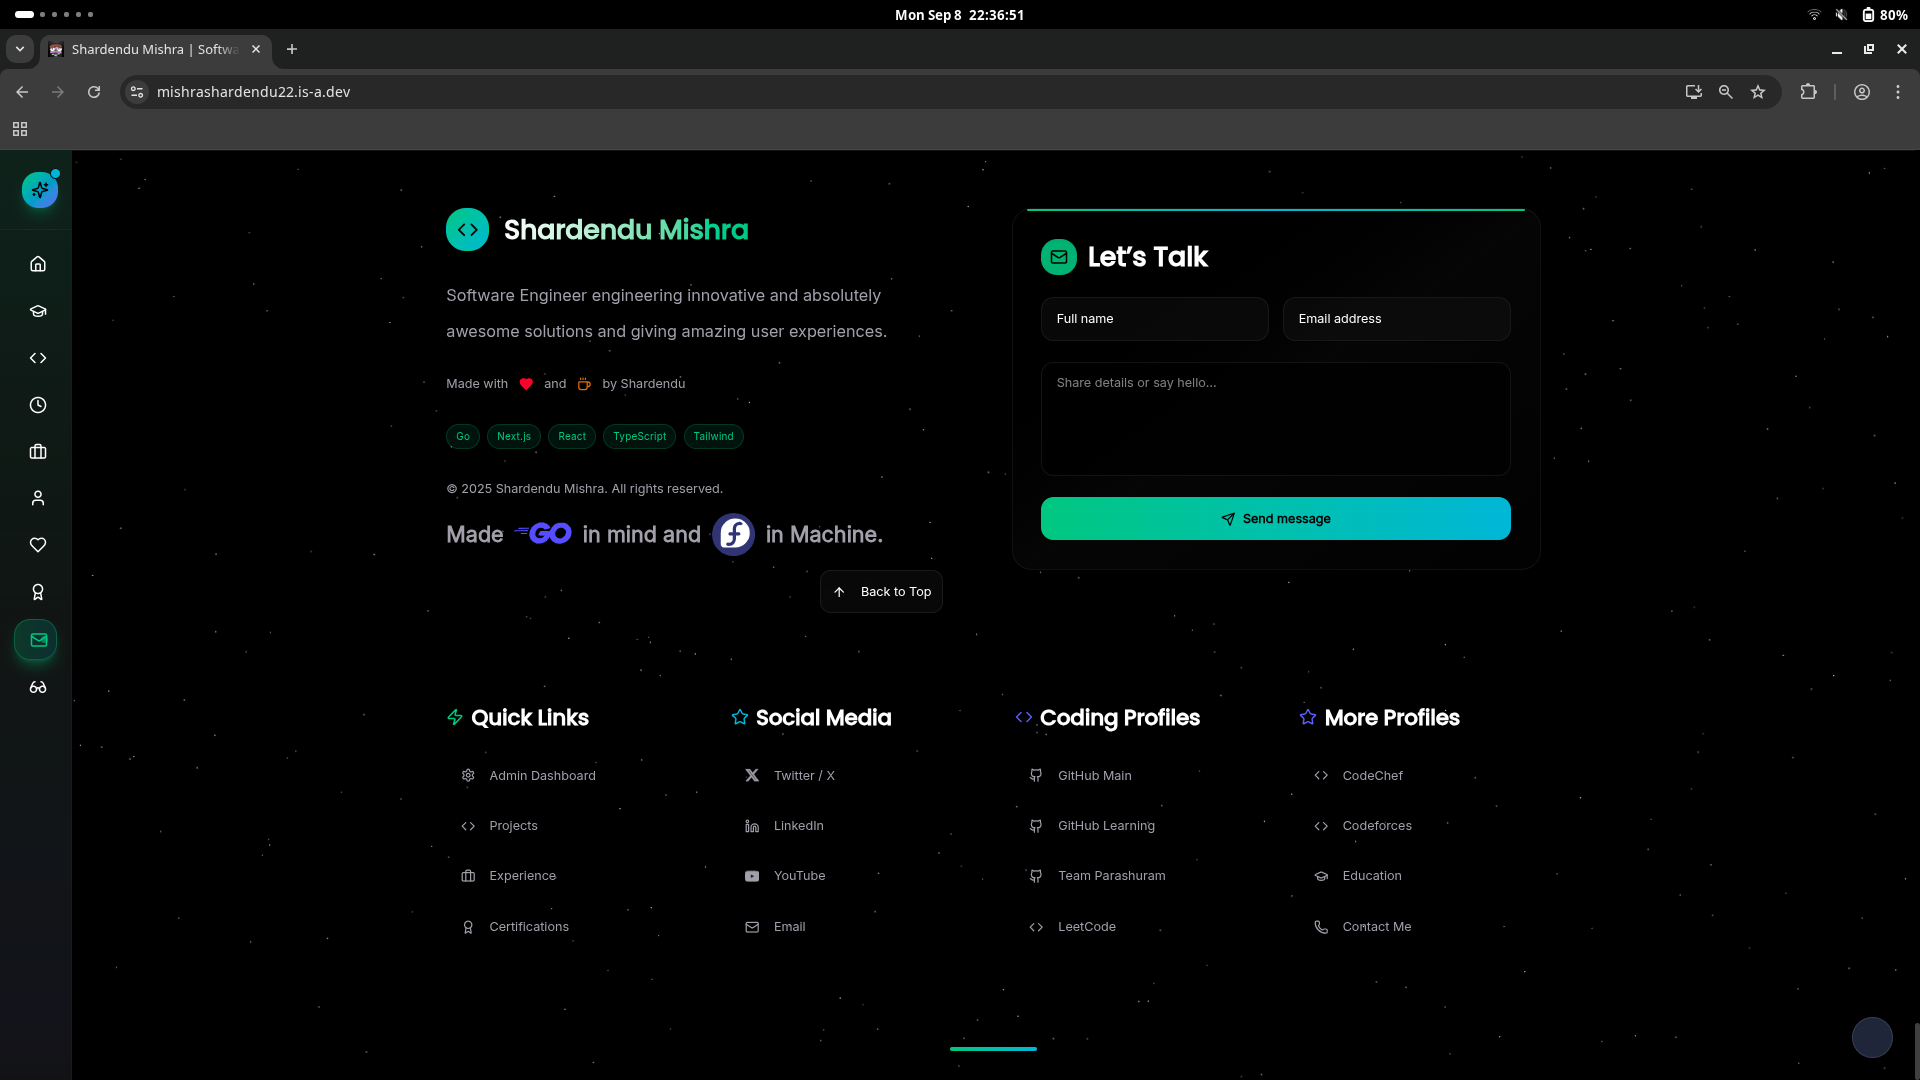Open the GitHub Main link

click(1094, 776)
